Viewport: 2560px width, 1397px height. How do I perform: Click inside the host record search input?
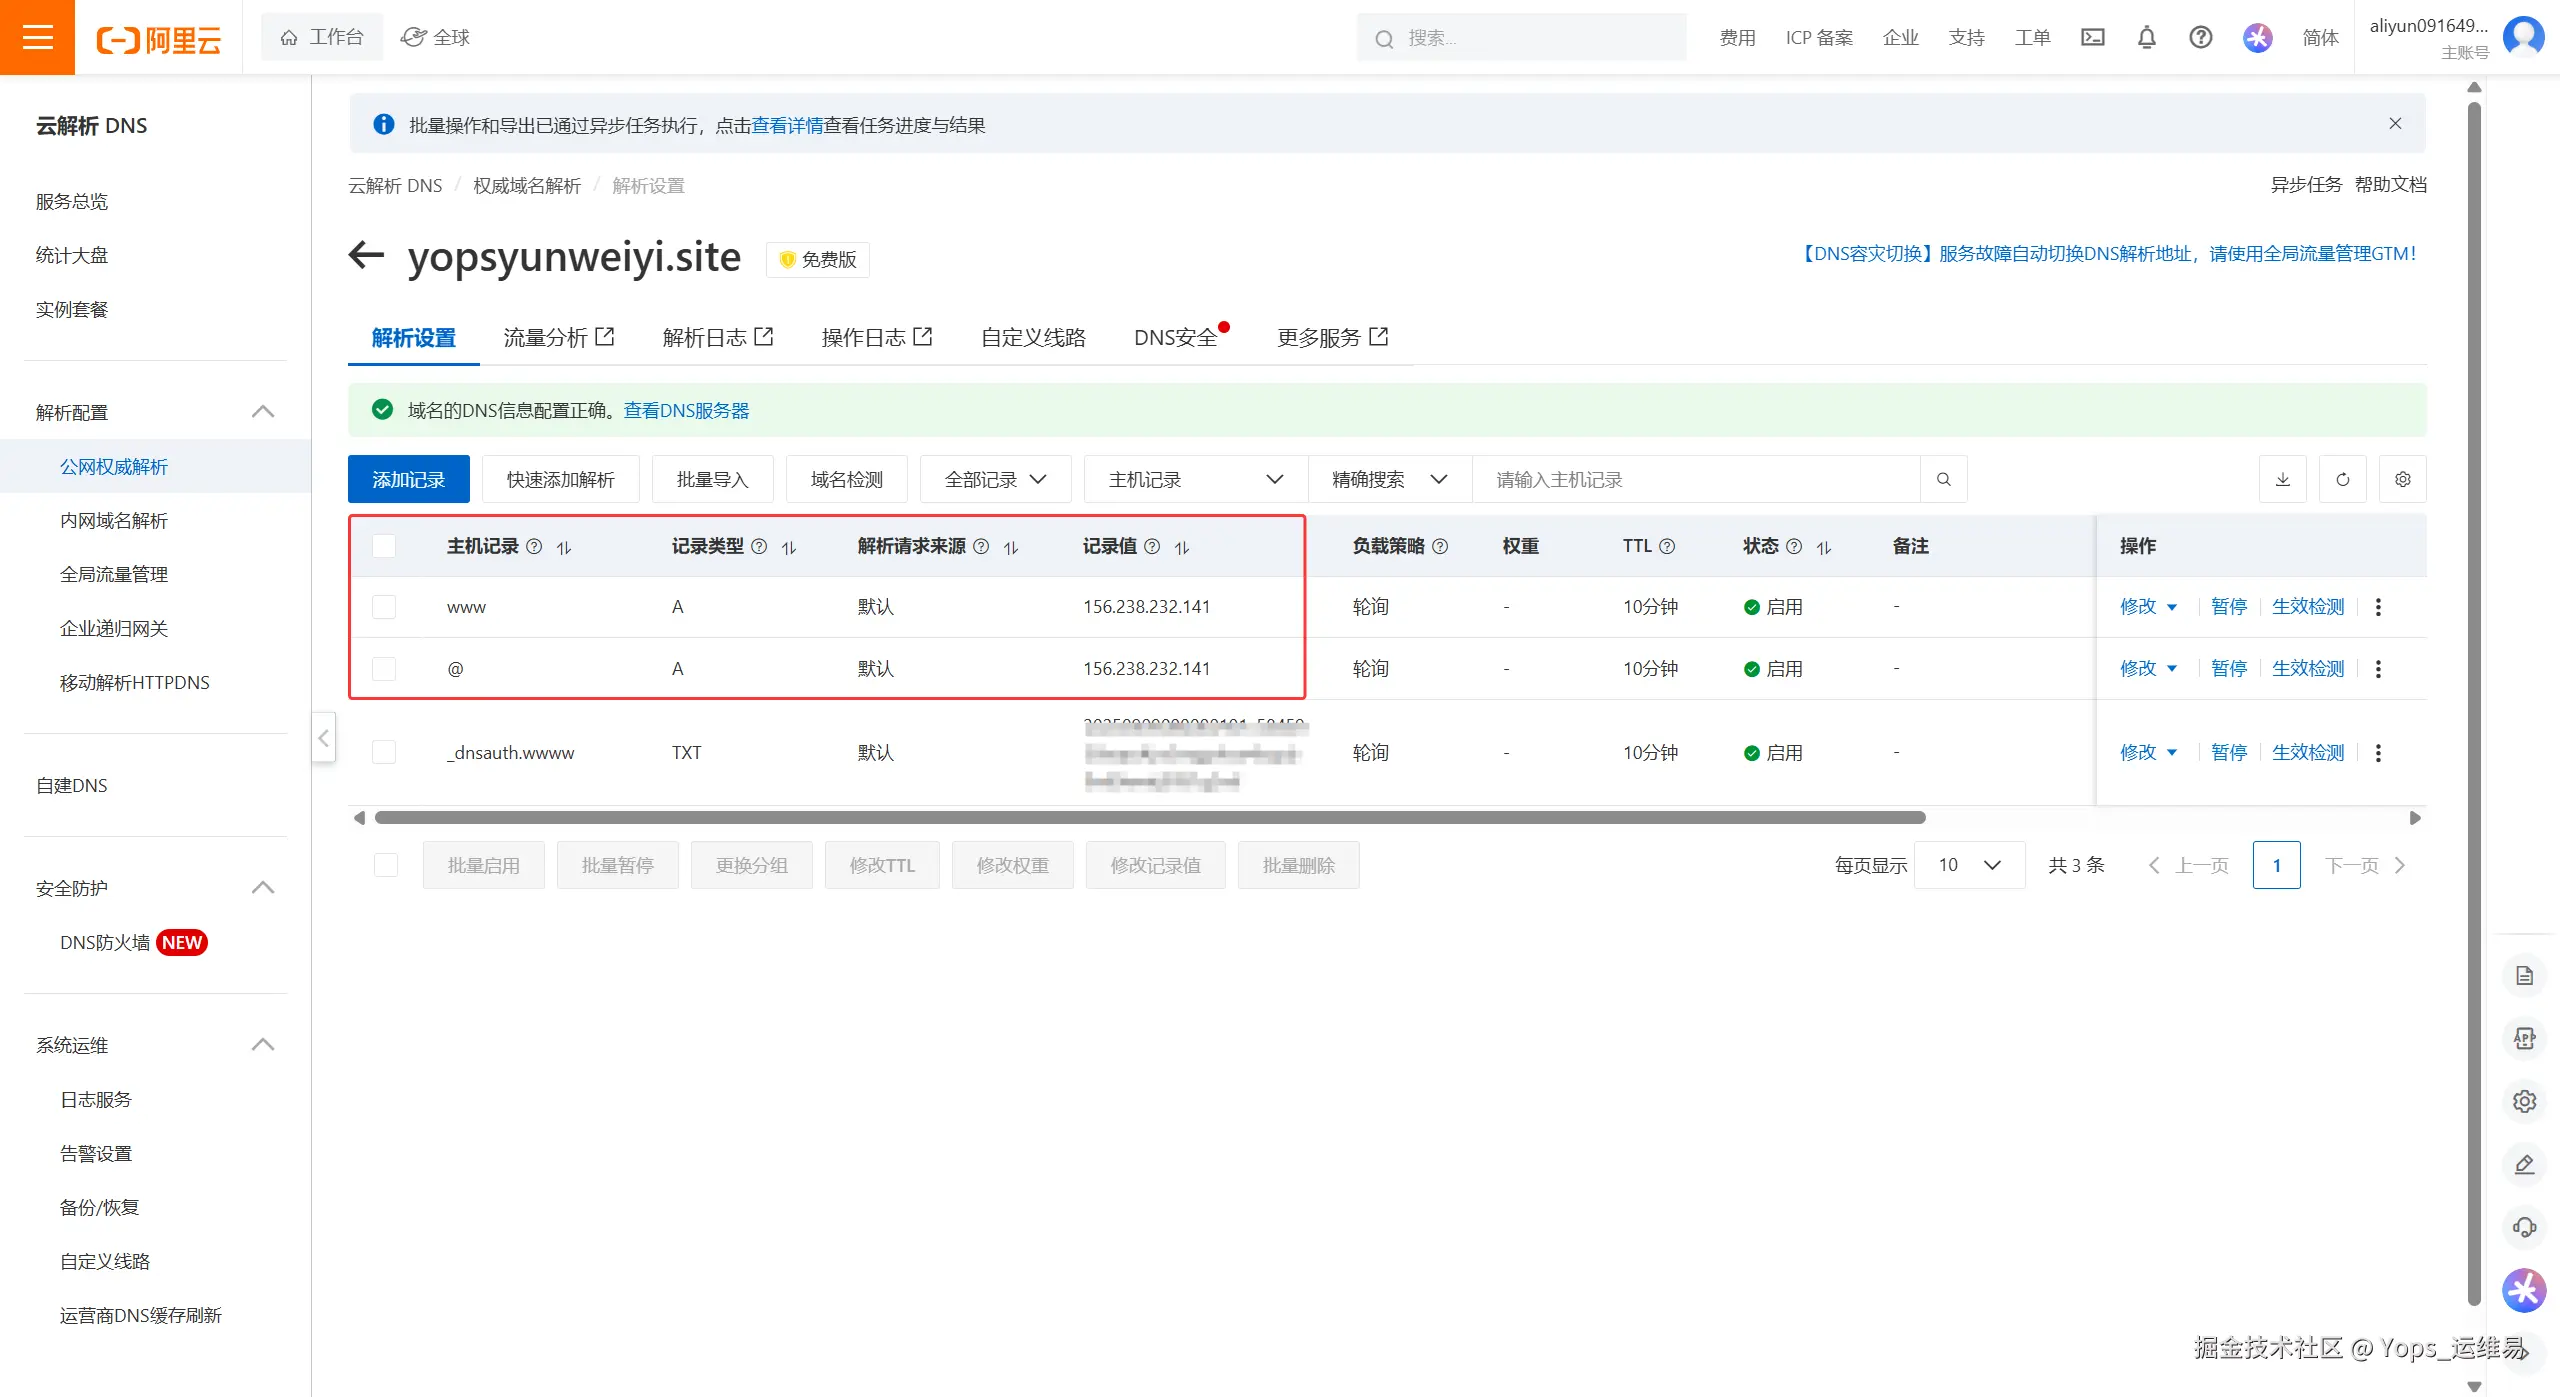point(1700,479)
